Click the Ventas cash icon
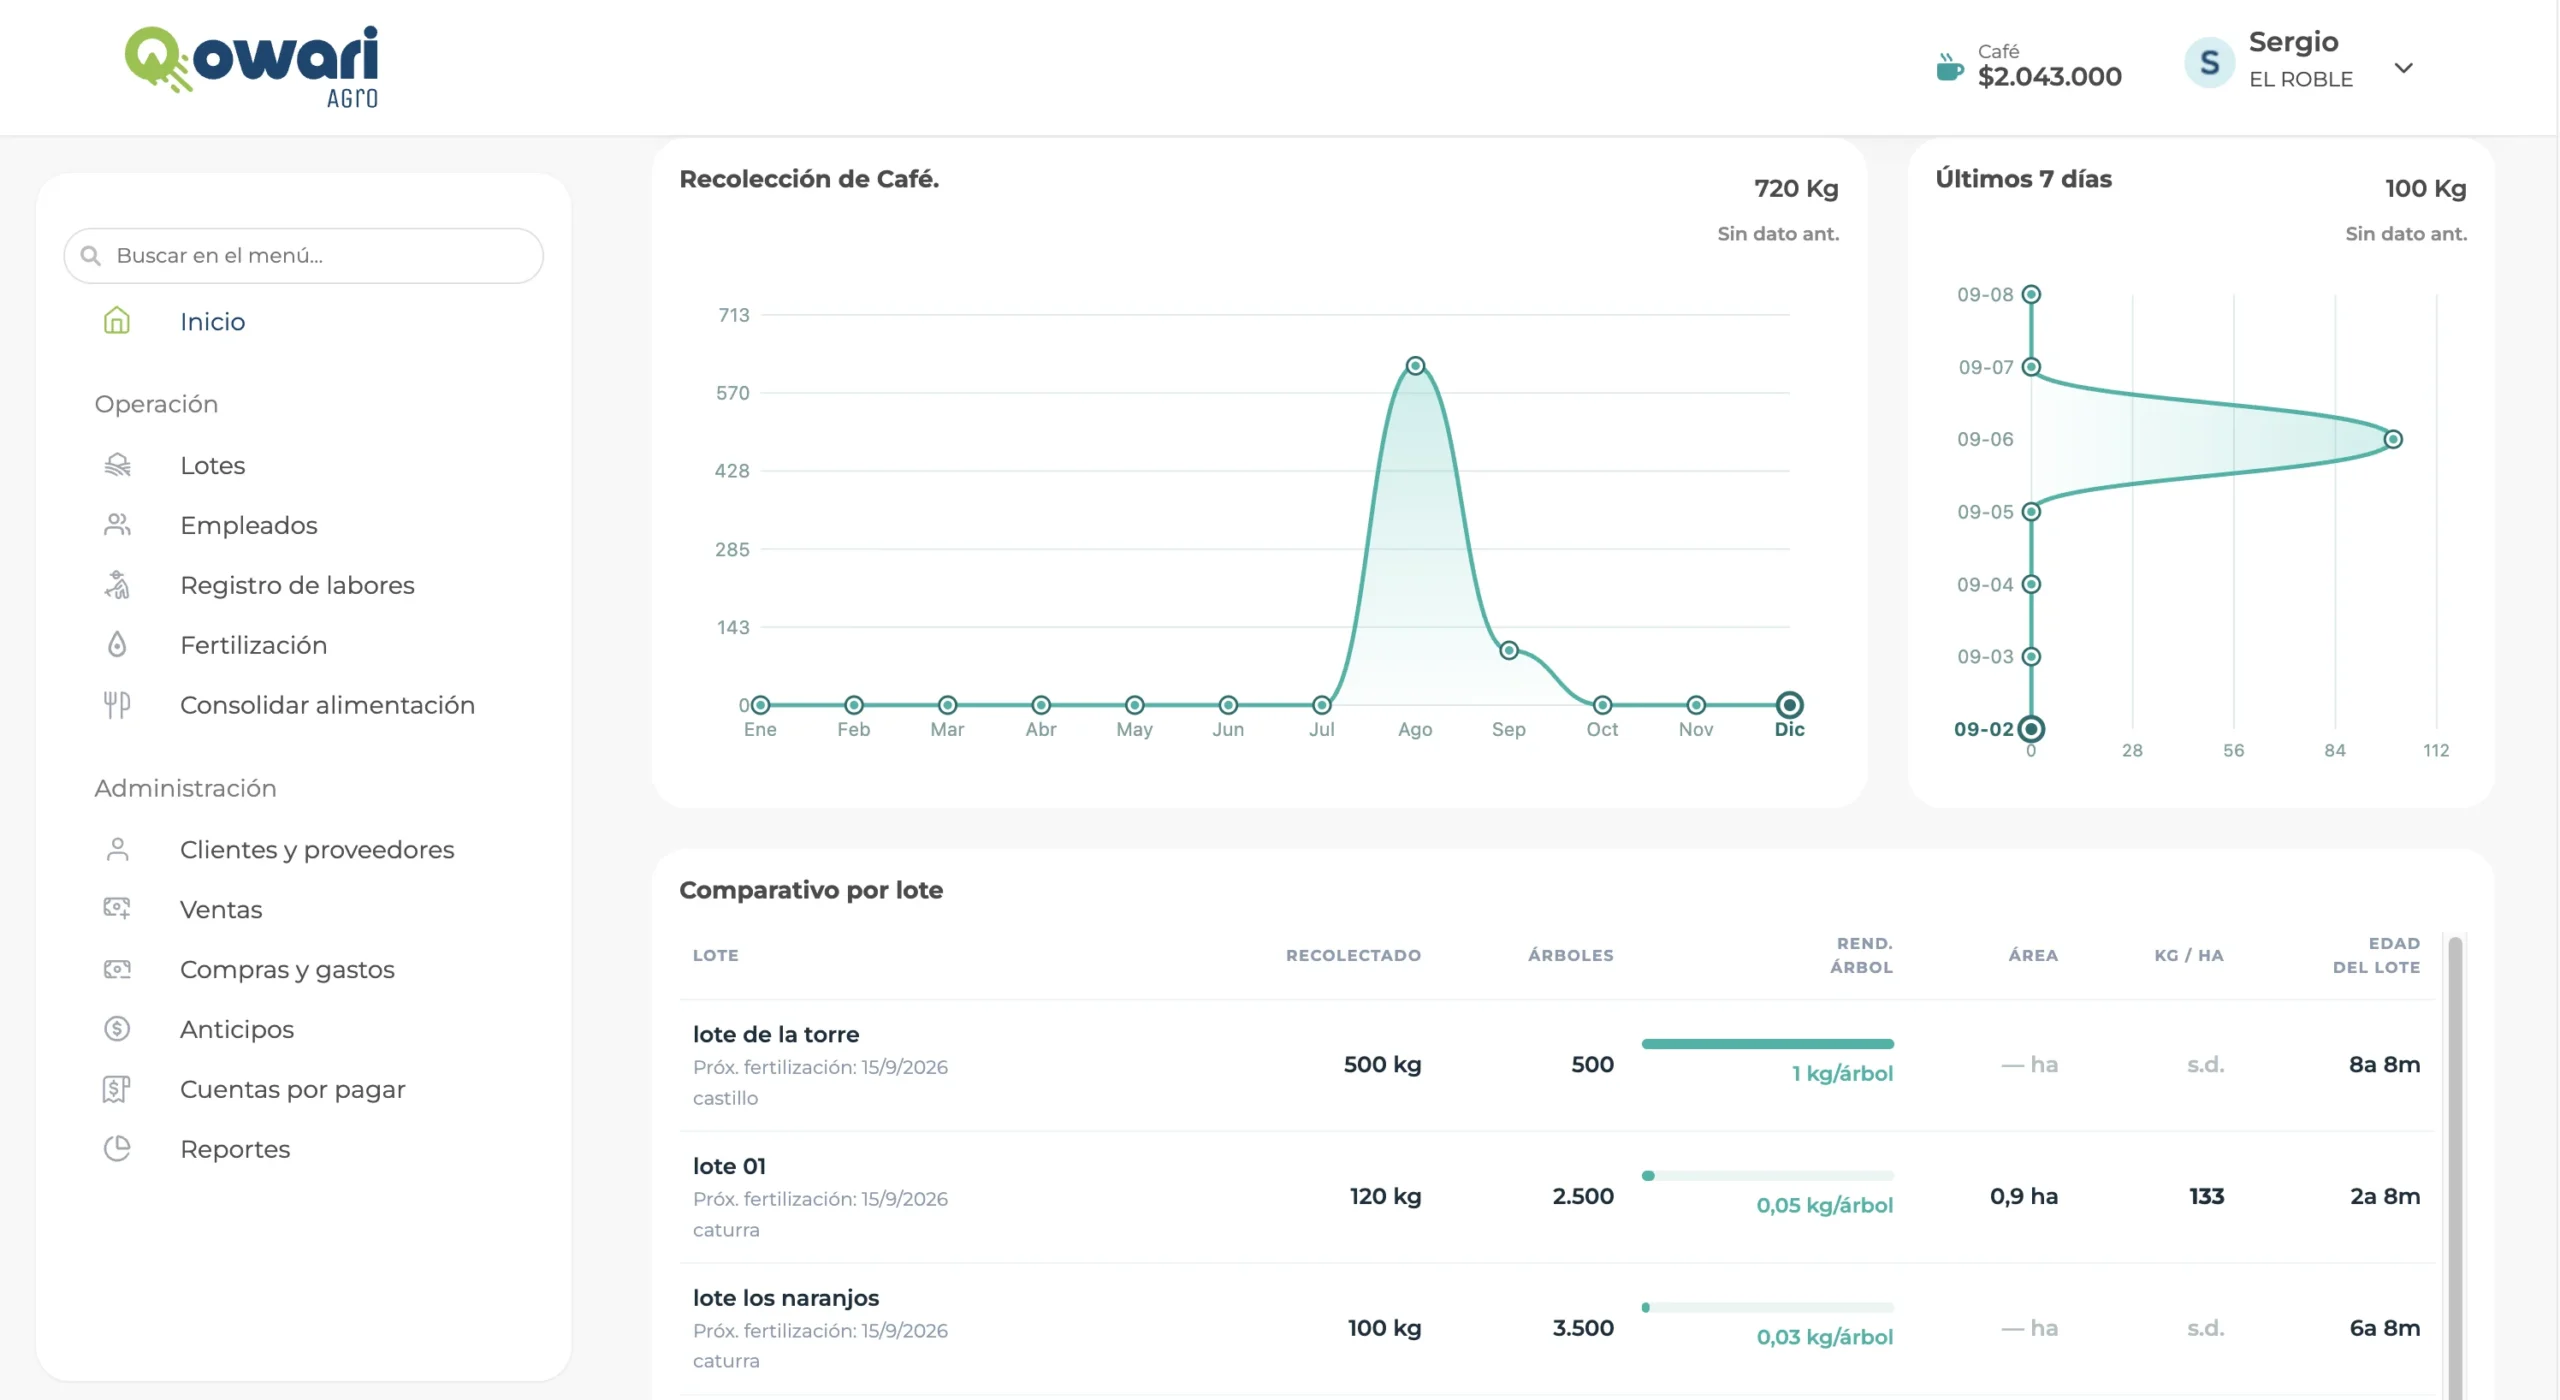Viewport: 2560px width, 1400px height. pyautogui.click(x=117, y=909)
